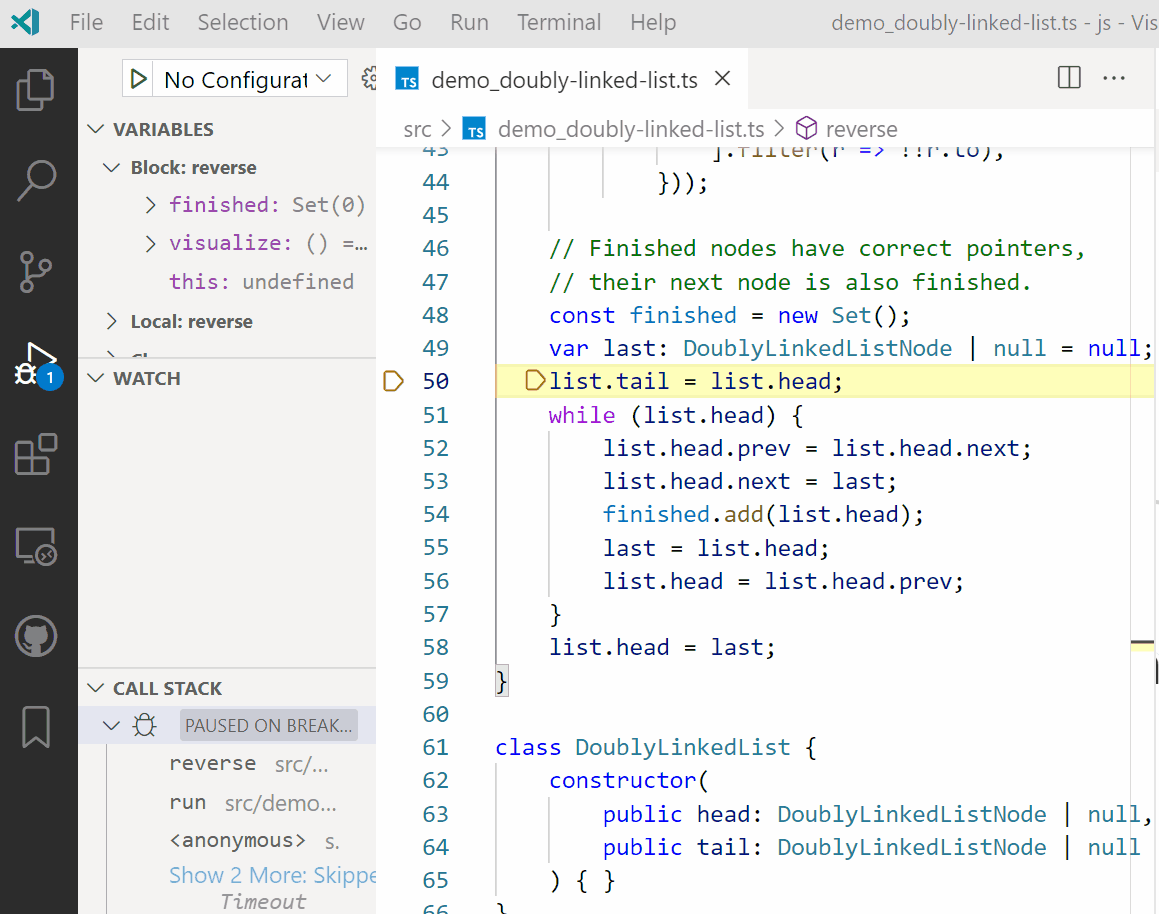Start debugging with the play icon
Screen dimensions: 1159x914
pyautogui.click(x=138, y=77)
